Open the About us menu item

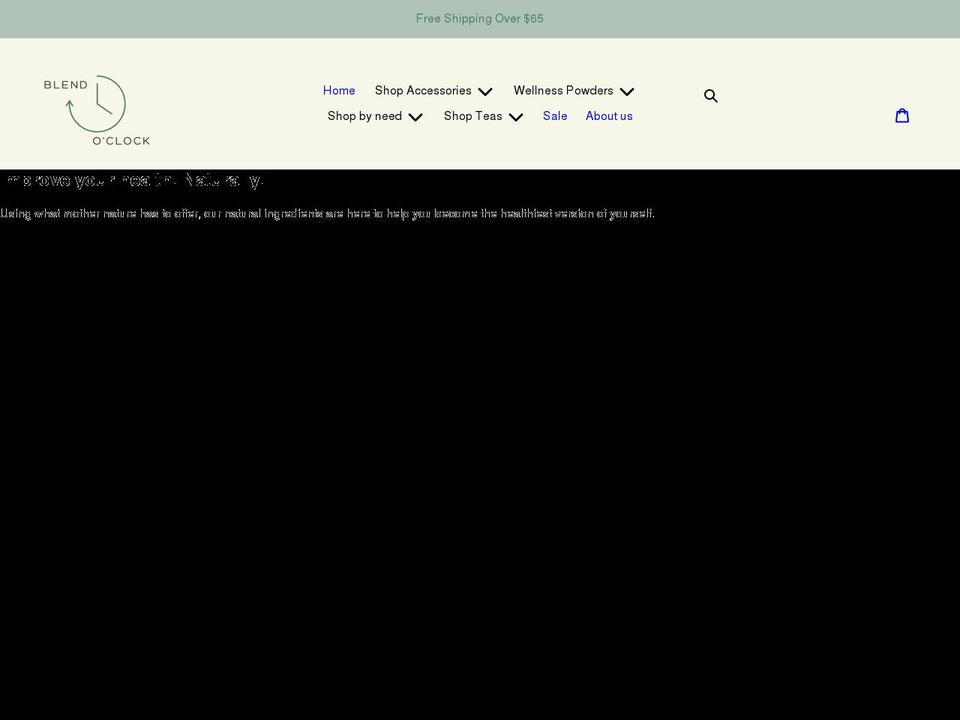(609, 116)
